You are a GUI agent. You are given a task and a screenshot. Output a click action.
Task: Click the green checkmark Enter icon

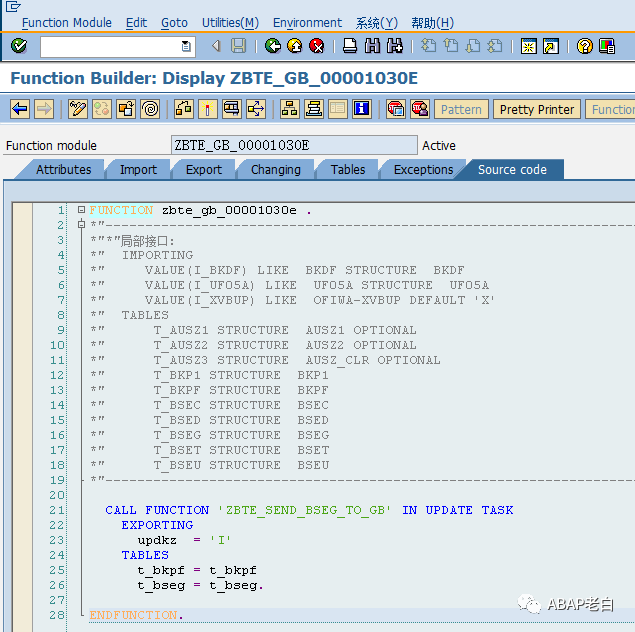point(19,46)
